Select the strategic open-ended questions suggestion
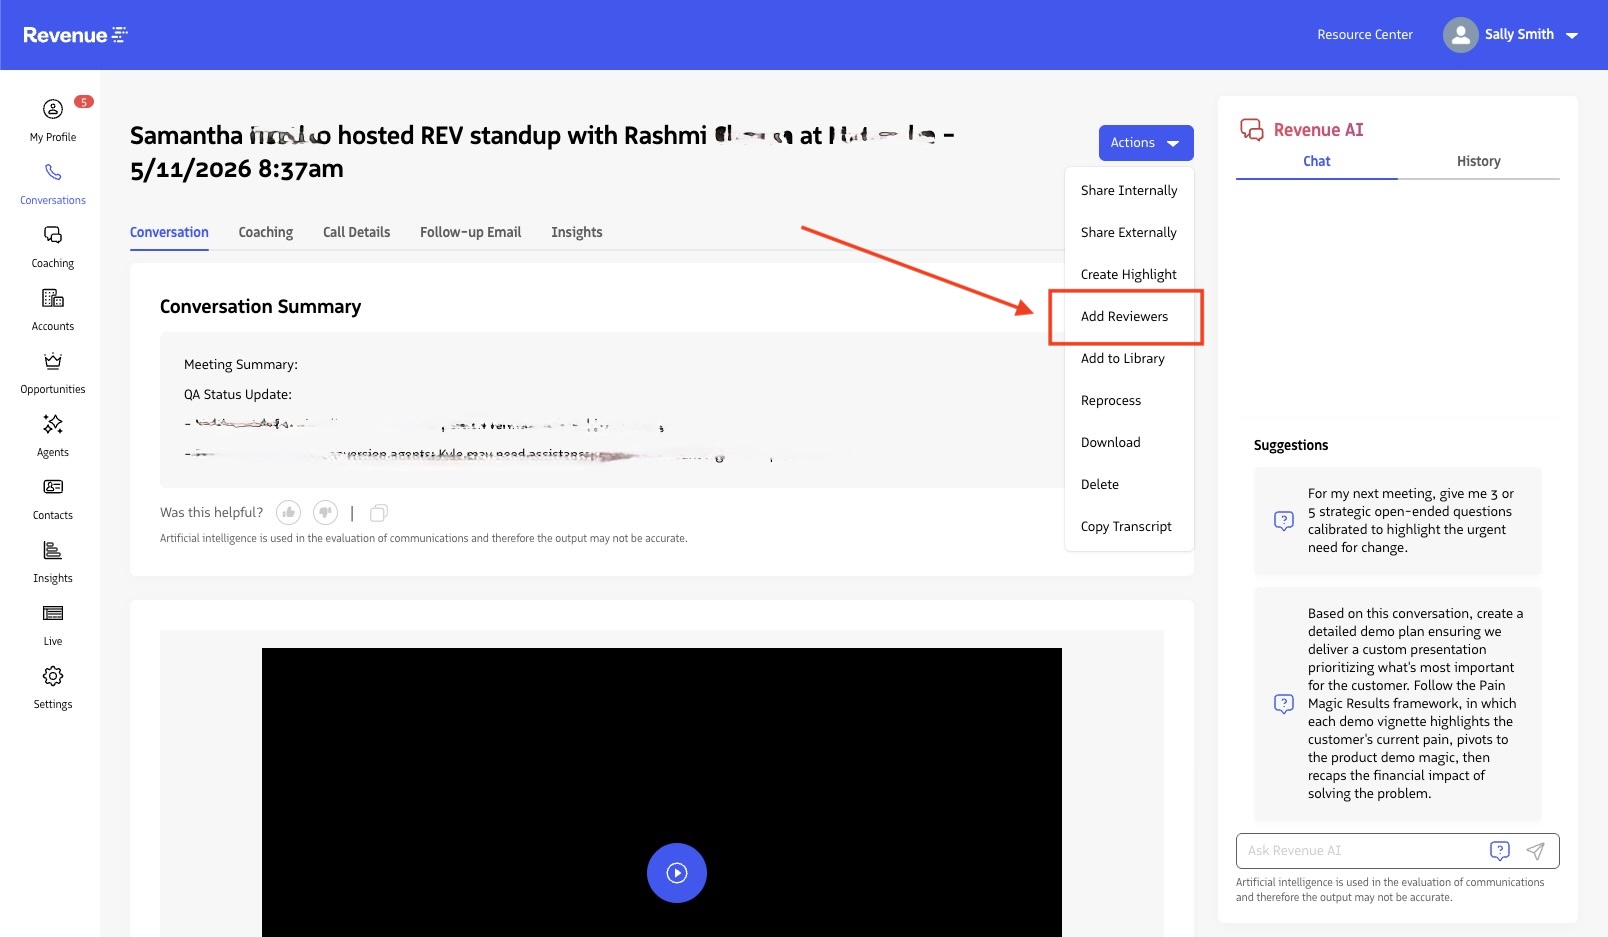The image size is (1608, 937). click(1398, 521)
